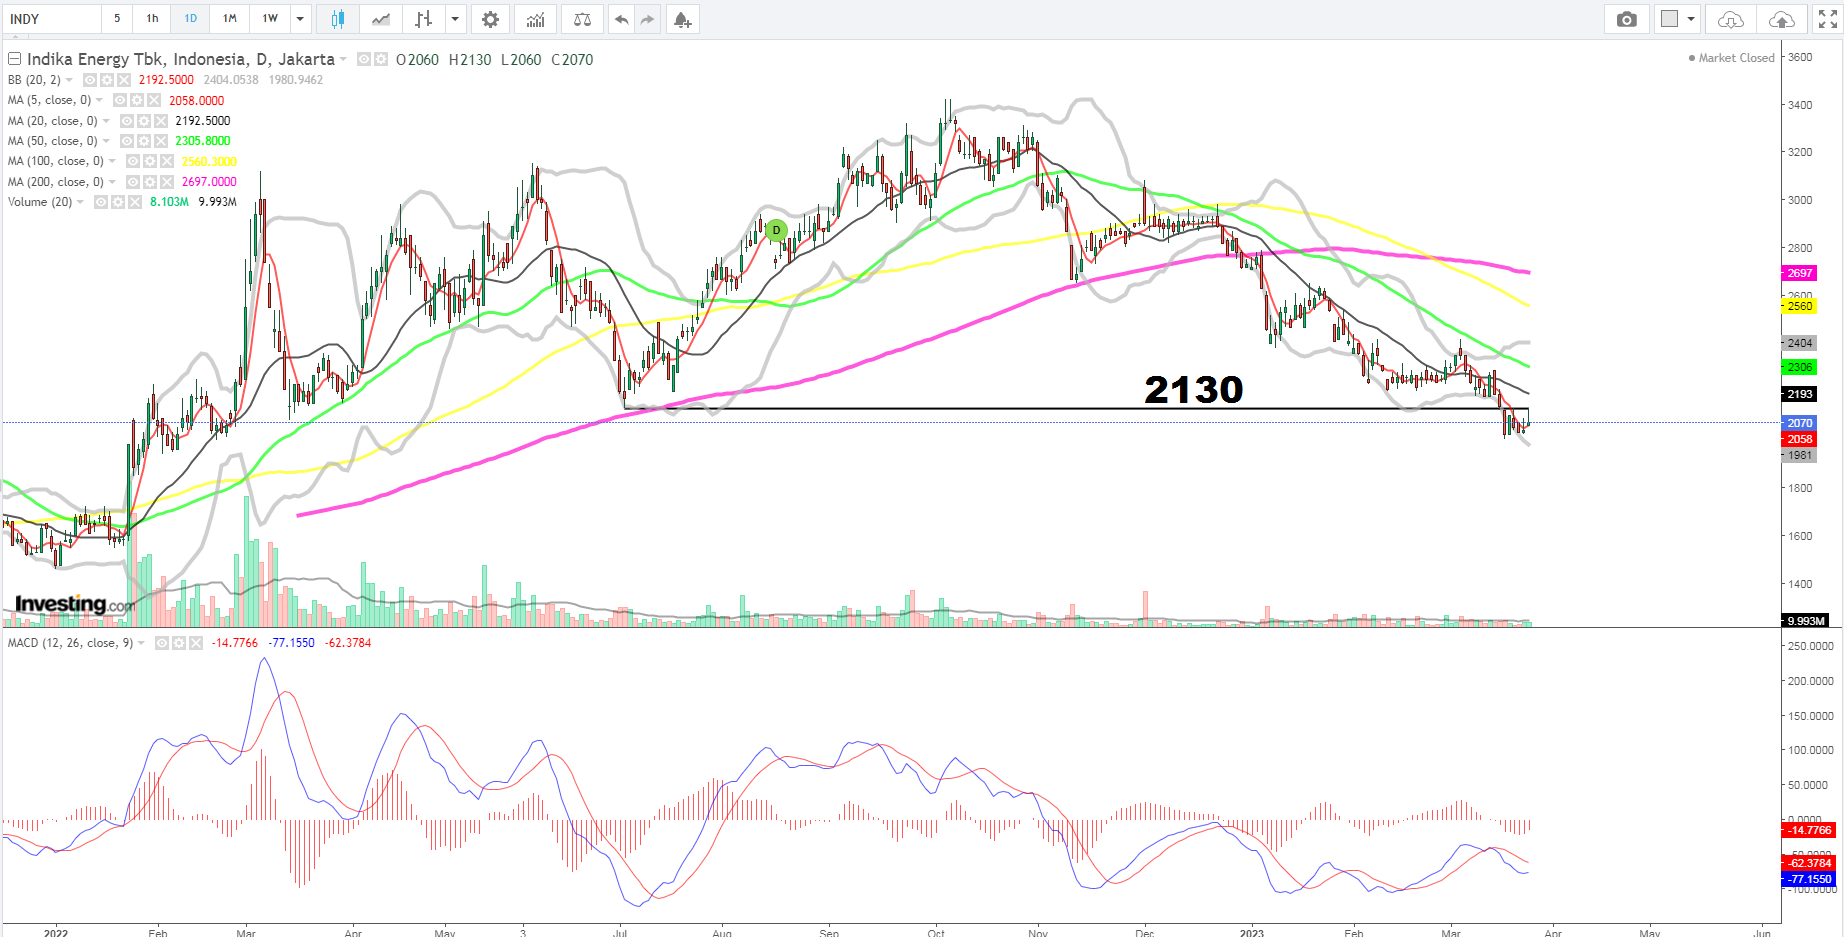Open the more time intervals dropdown

tap(300, 19)
